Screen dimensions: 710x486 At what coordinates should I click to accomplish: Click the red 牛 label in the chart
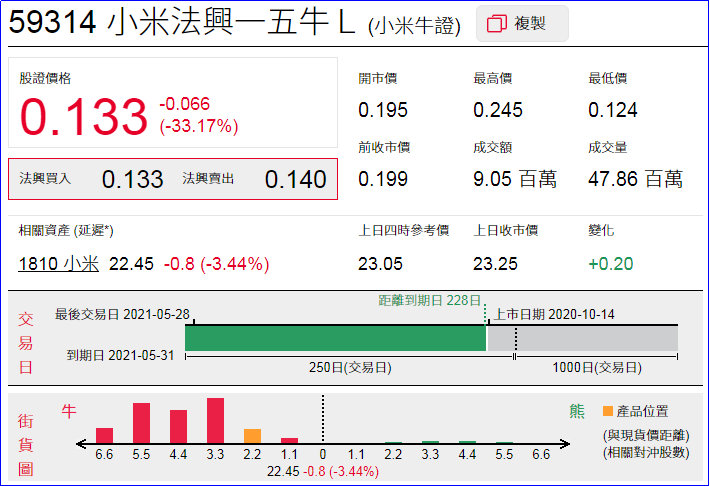pos(69,411)
